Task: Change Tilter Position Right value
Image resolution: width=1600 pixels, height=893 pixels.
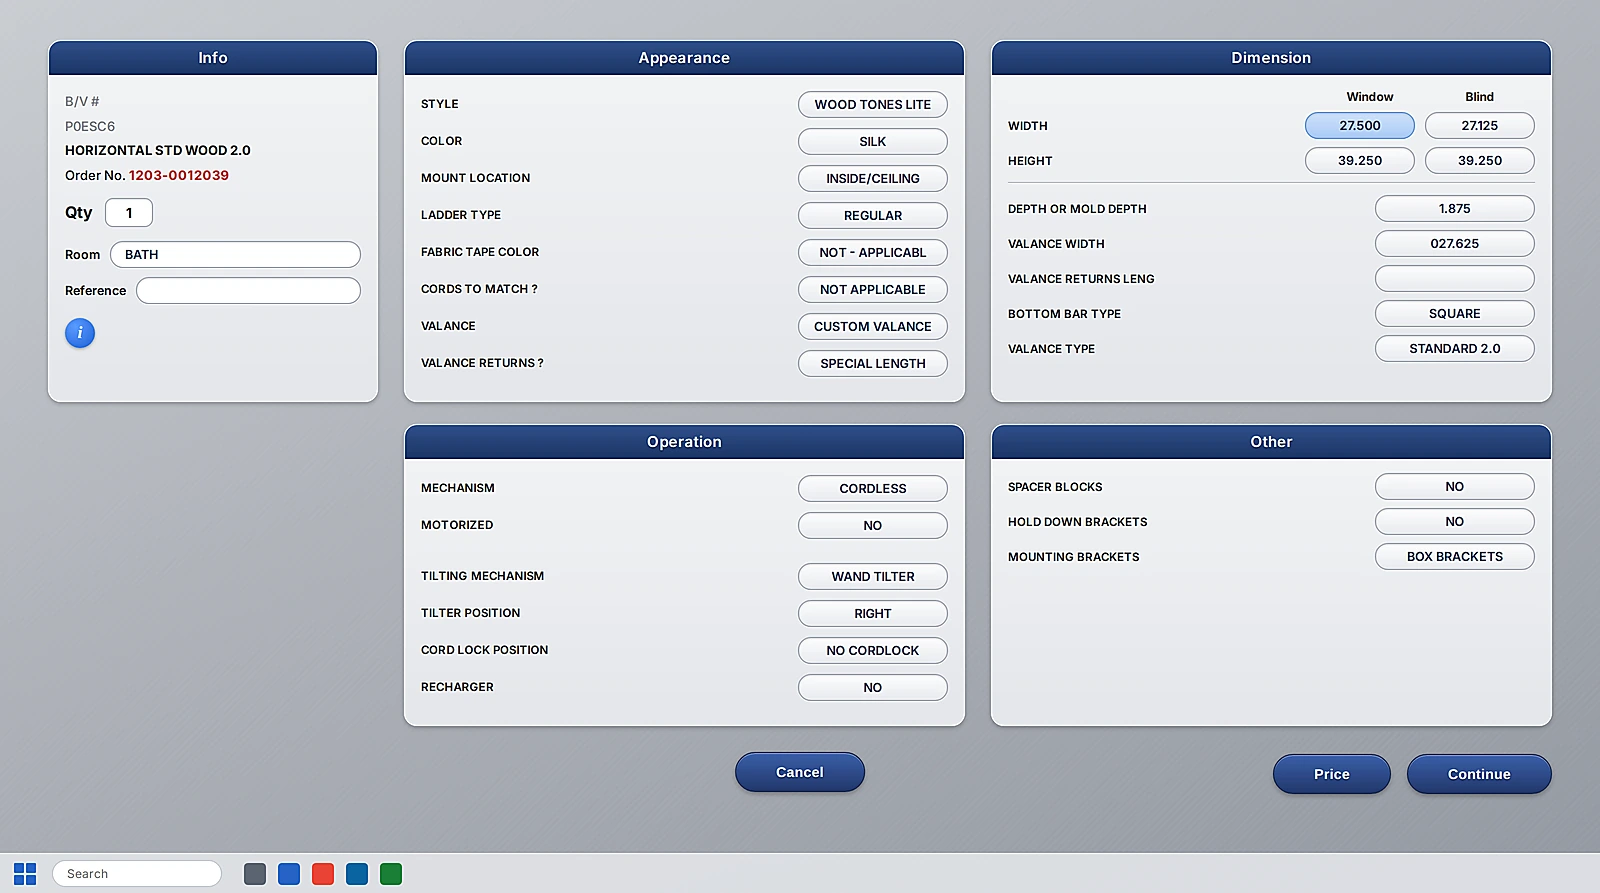Action: coord(873,614)
